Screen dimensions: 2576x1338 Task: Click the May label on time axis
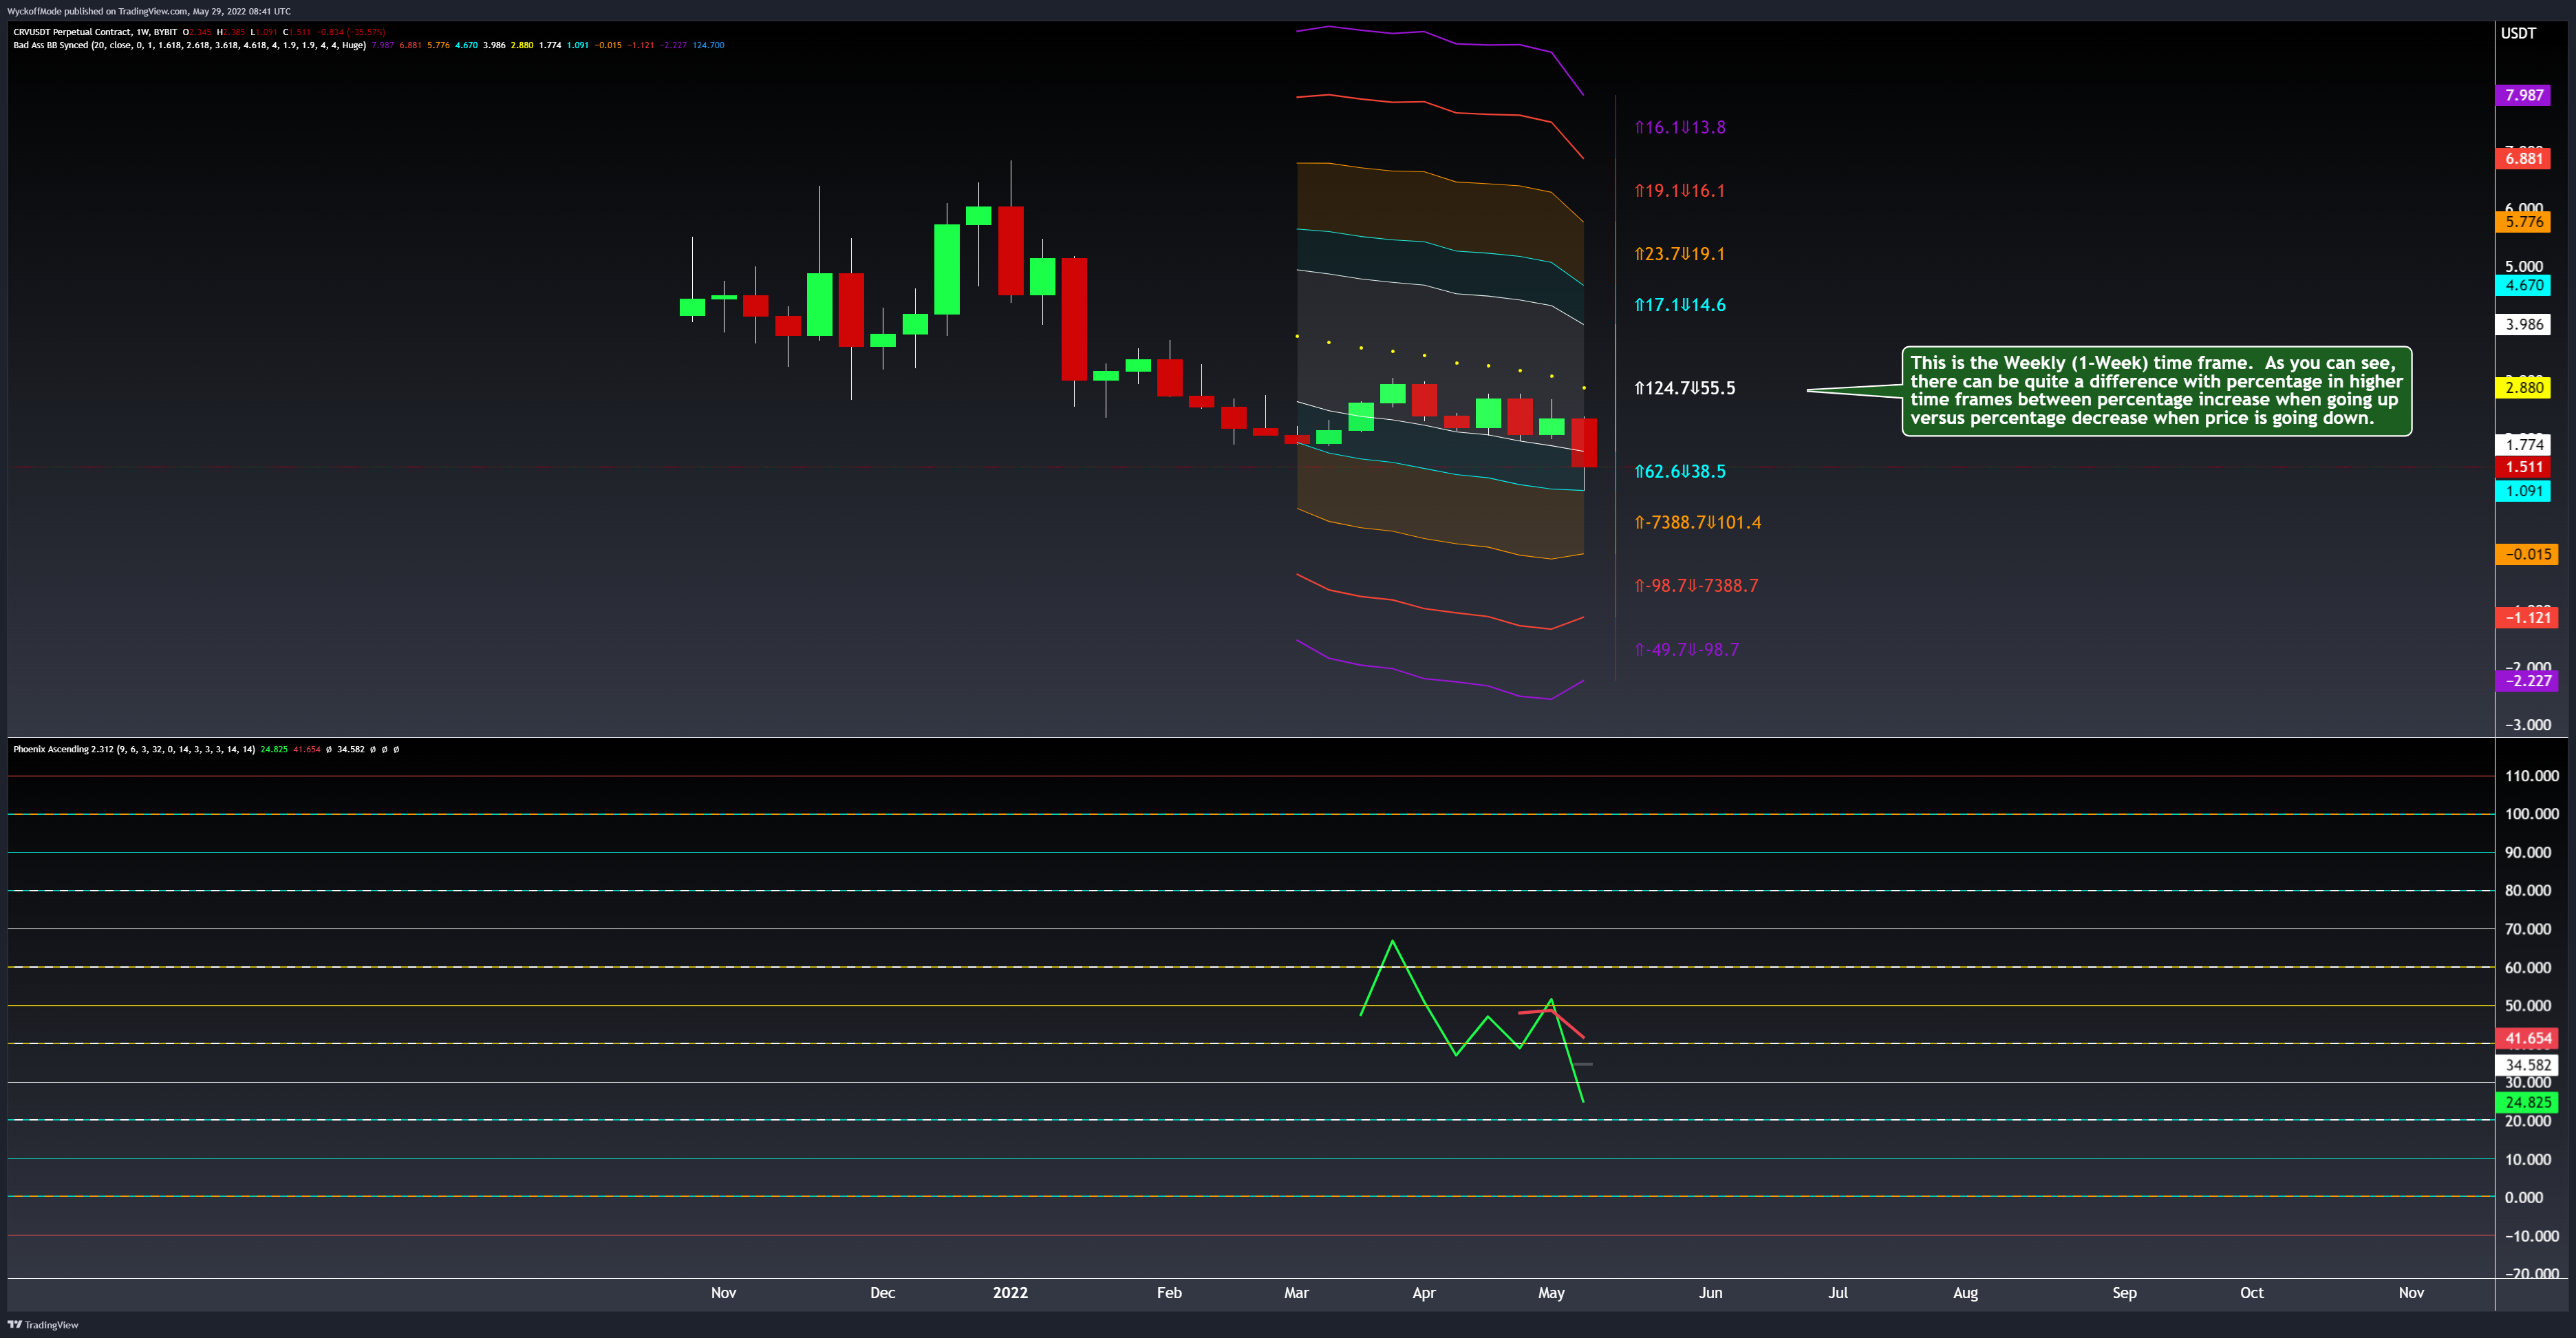1551,1292
